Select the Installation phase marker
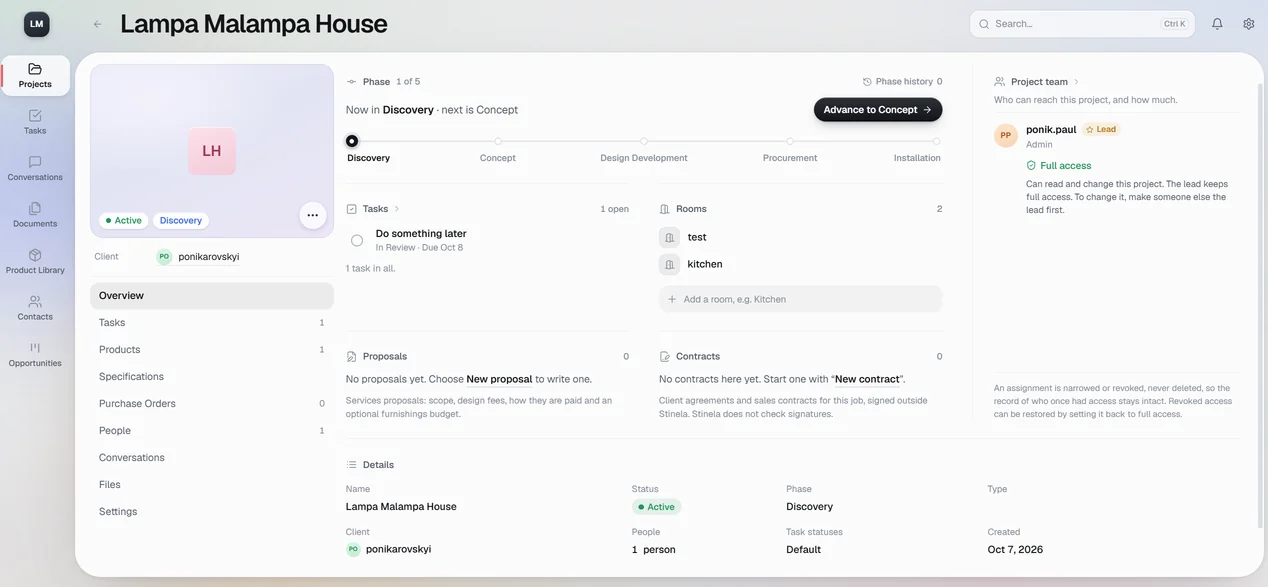The image size is (1268, 587). coord(936,141)
